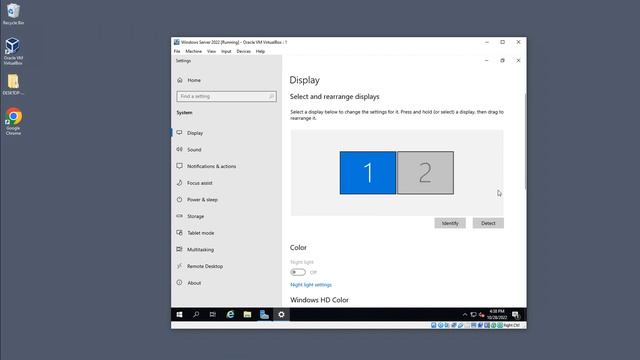Click the Sound speaker icon in the sidebar
The height and width of the screenshot is (360, 640).
coord(179,149)
